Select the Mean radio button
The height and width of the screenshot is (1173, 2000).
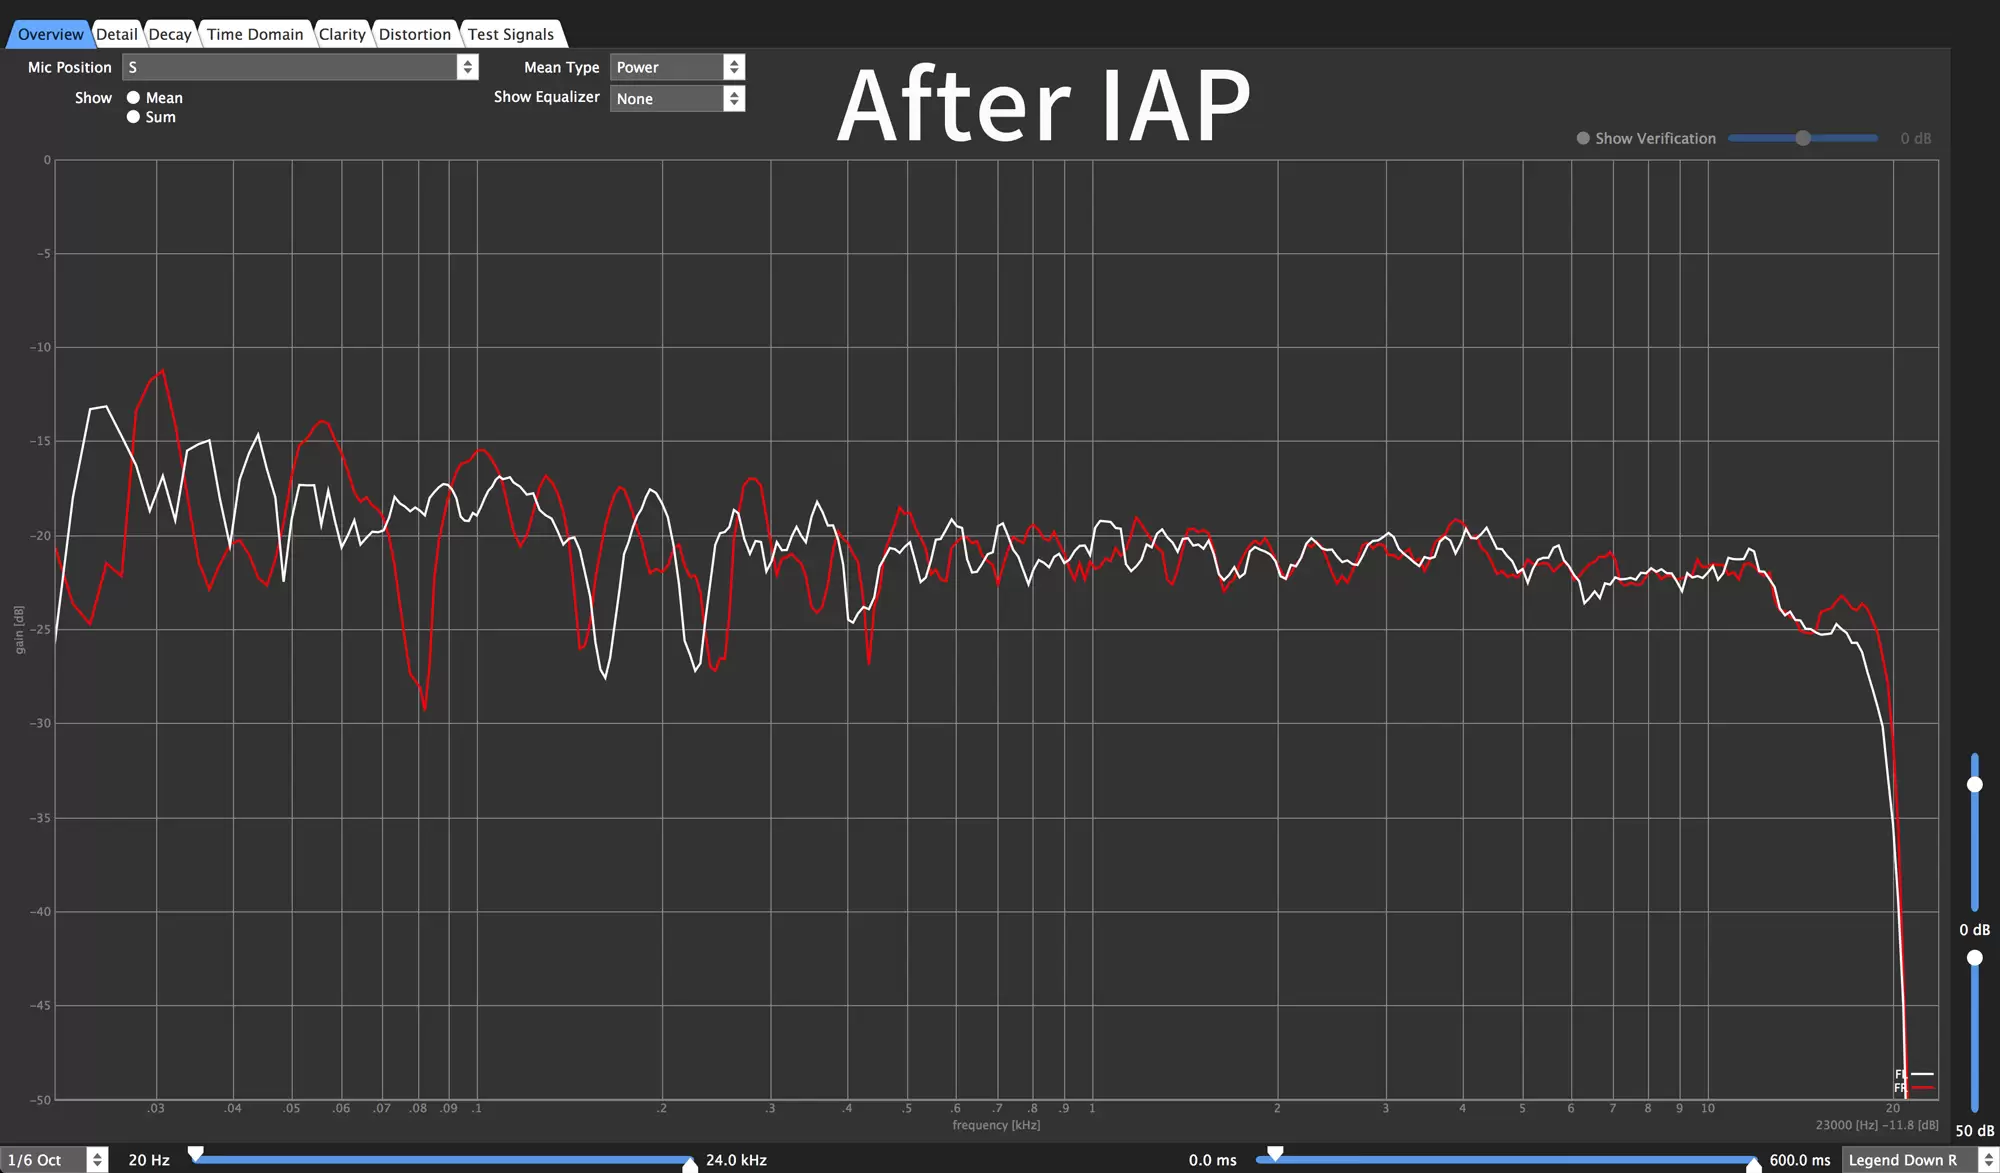tap(133, 98)
